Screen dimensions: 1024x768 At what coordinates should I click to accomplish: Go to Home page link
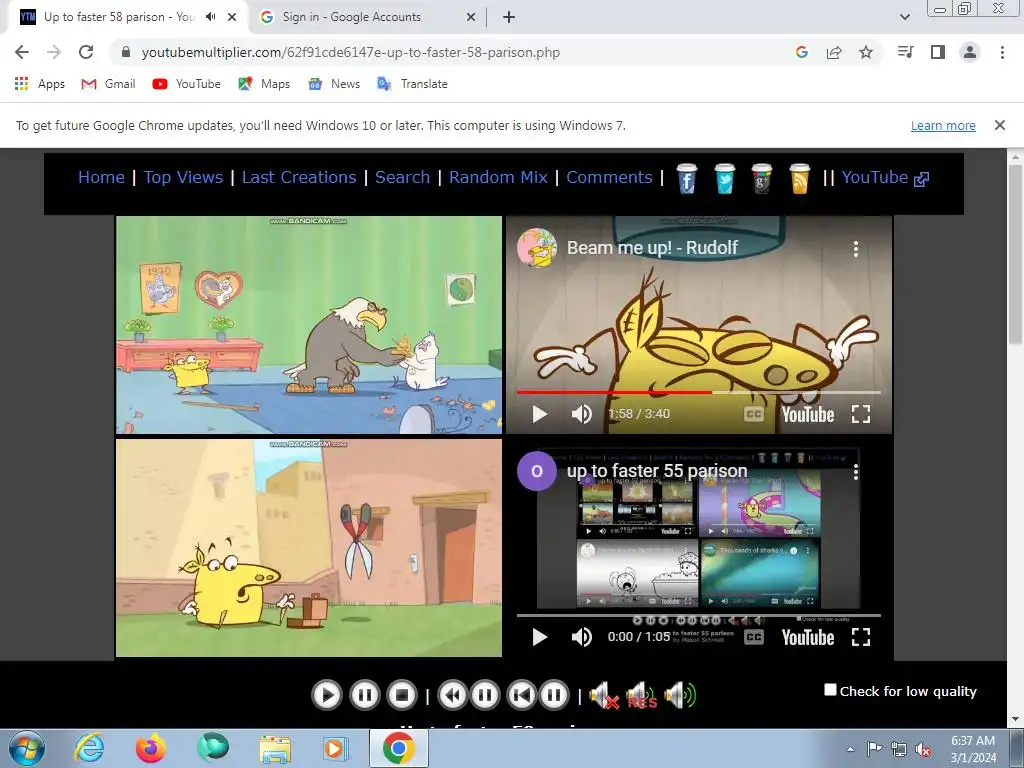click(x=101, y=177)
